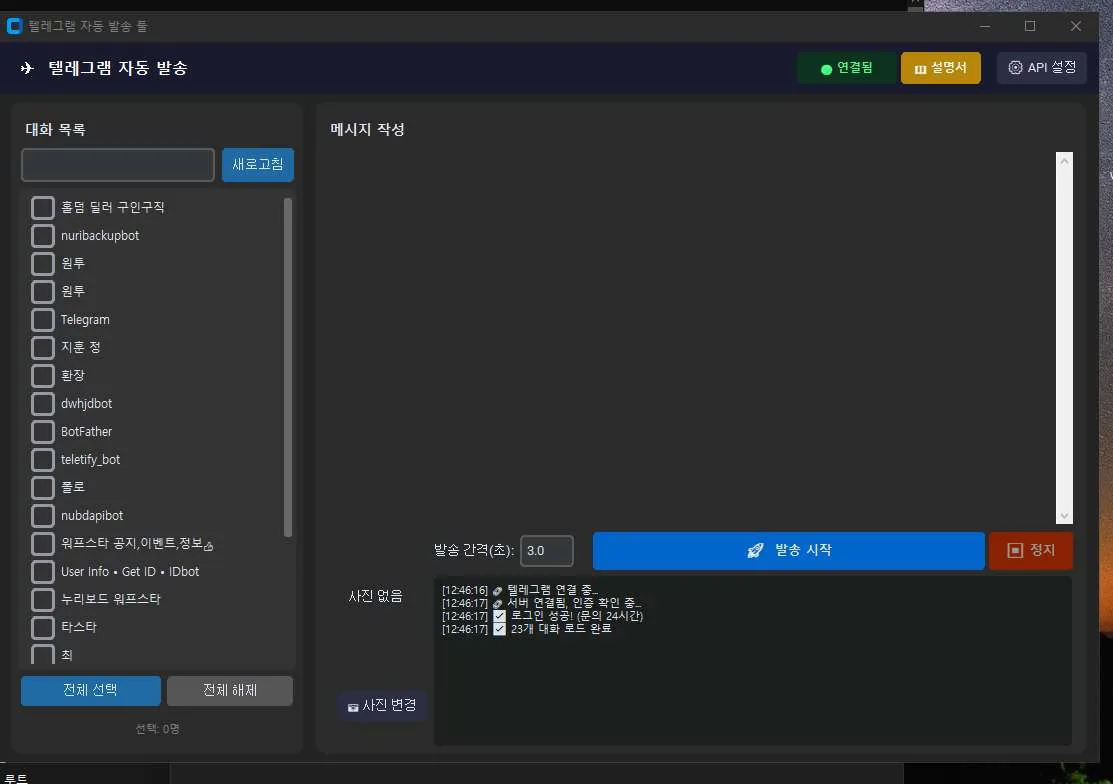Viewport: 1113px width, 784px height.
Task: Click the 서버 연결됨 log line
Action: 542,603
